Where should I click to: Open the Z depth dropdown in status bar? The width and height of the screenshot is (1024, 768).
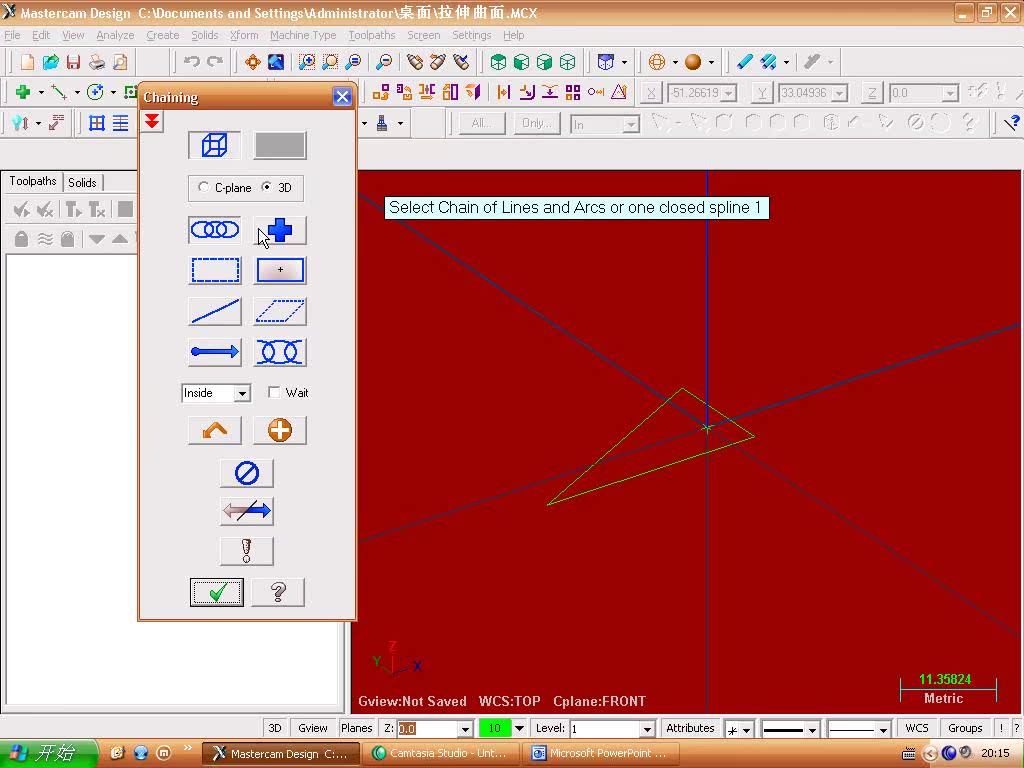465,729
